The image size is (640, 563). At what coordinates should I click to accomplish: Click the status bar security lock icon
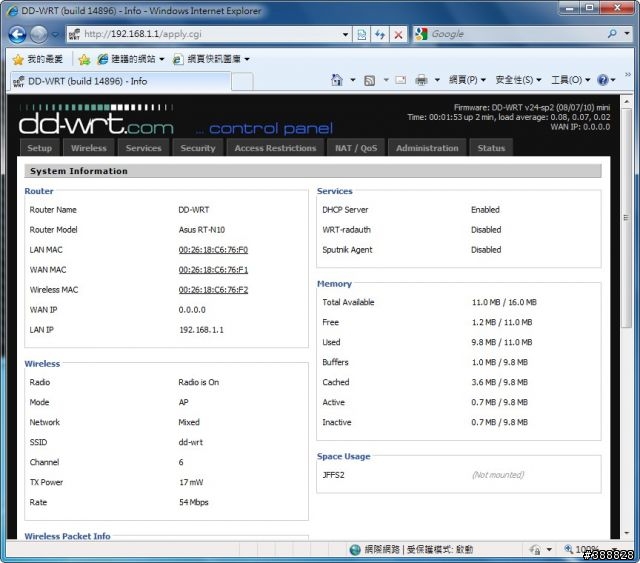coord(535,550)
